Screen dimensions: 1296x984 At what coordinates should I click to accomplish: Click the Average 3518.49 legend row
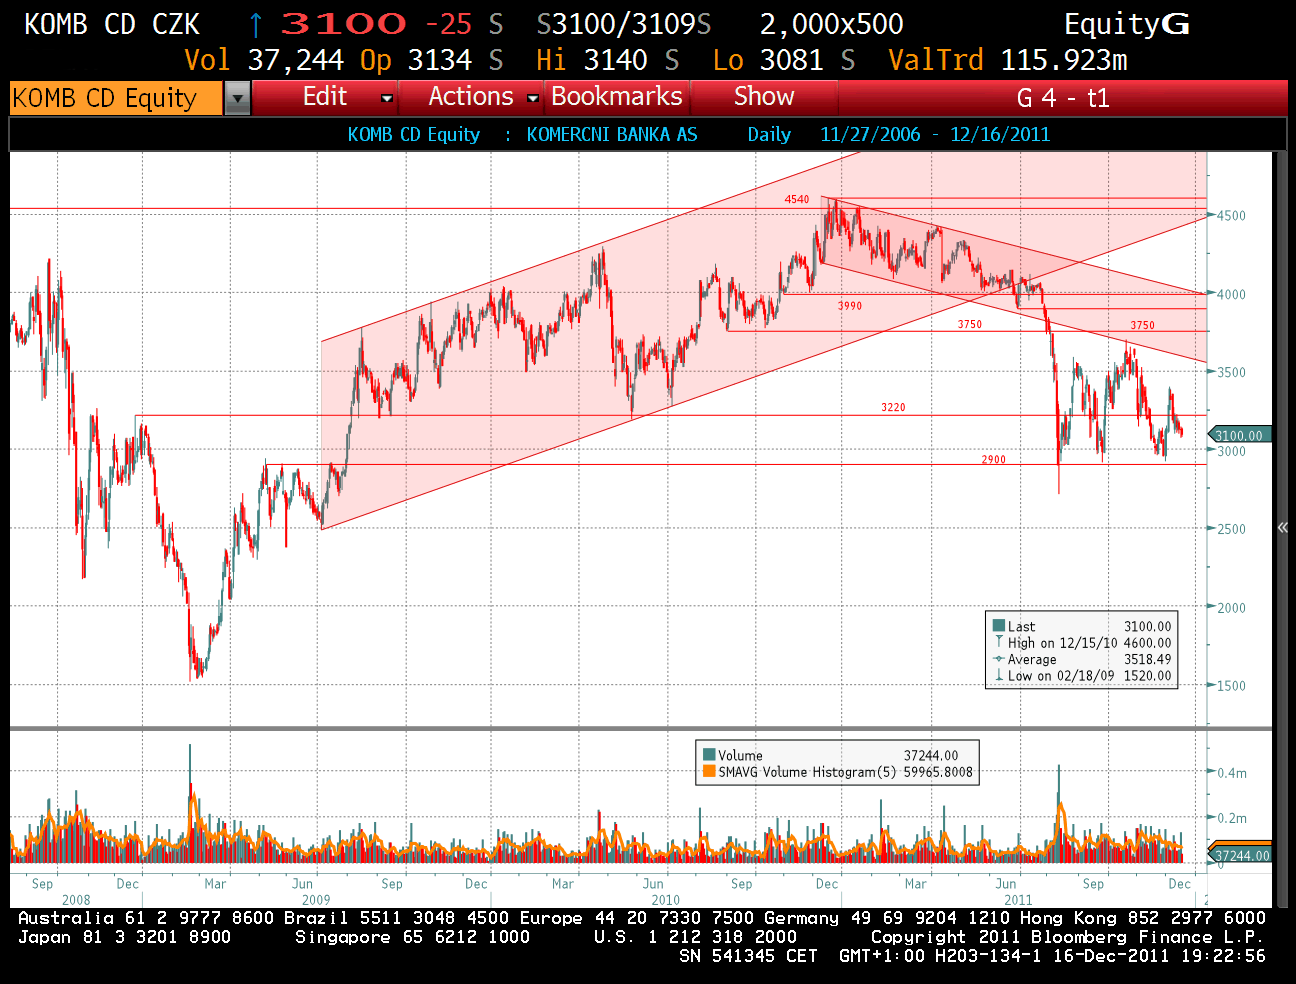click(x=1082, y=659)
